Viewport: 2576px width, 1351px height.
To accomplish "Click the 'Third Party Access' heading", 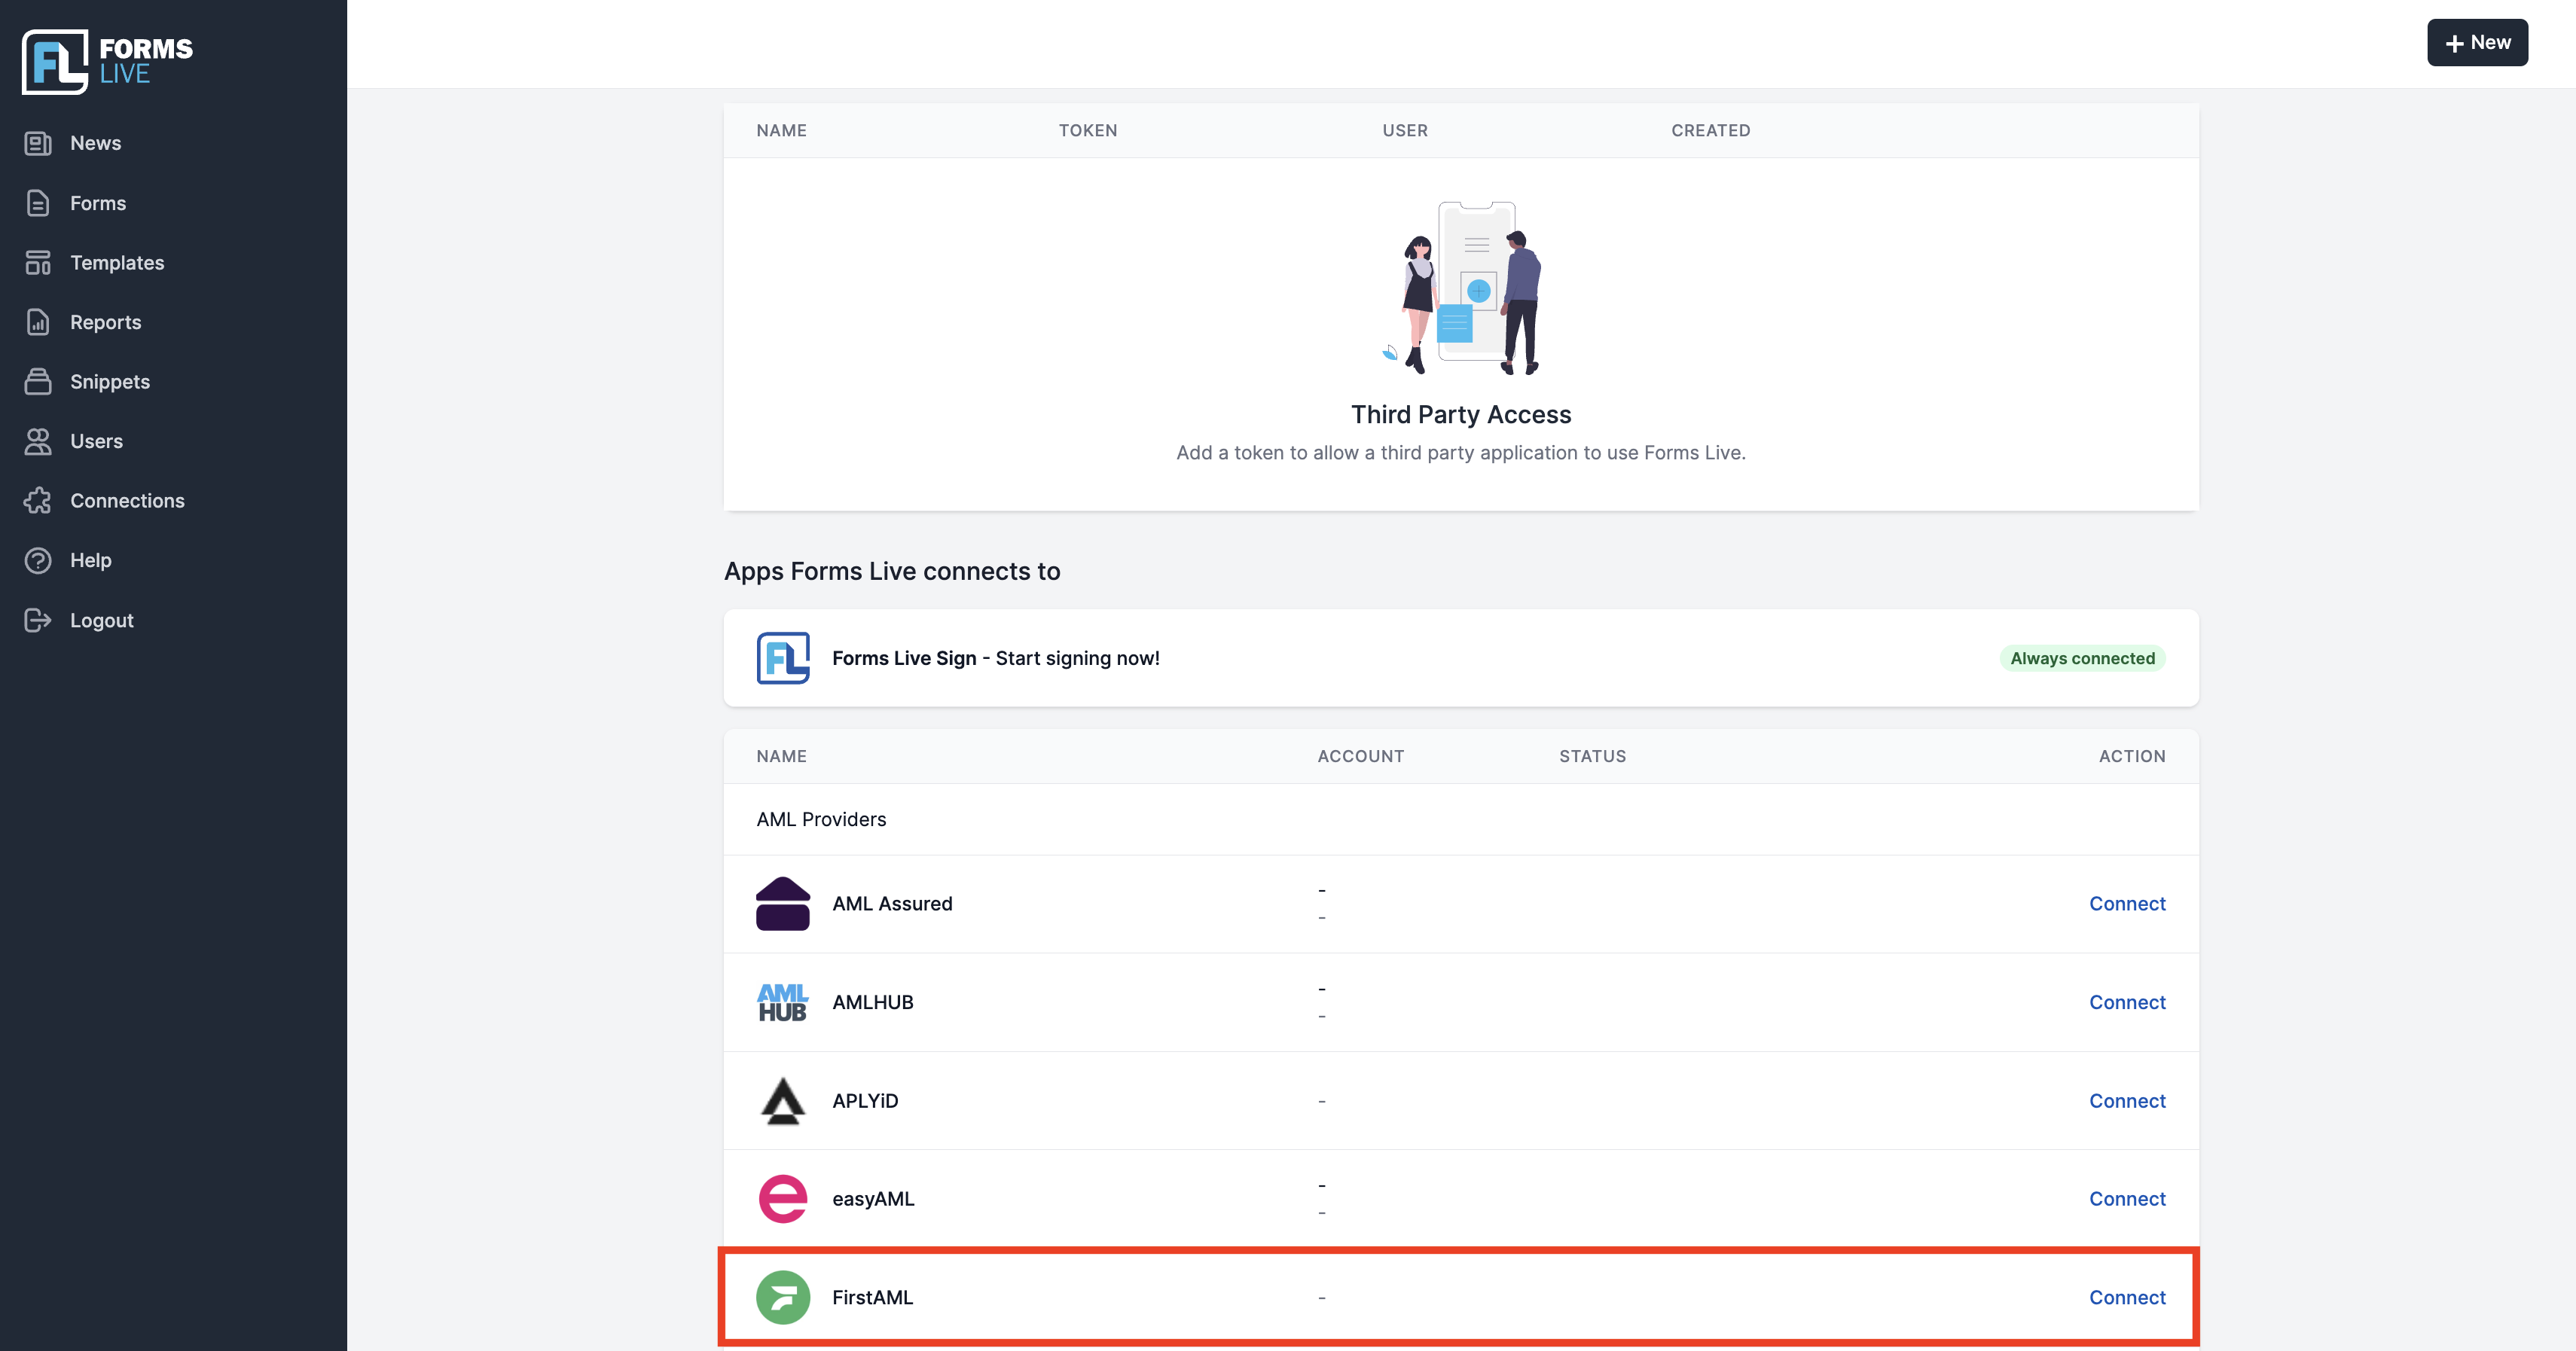I will click(1461, 415).
